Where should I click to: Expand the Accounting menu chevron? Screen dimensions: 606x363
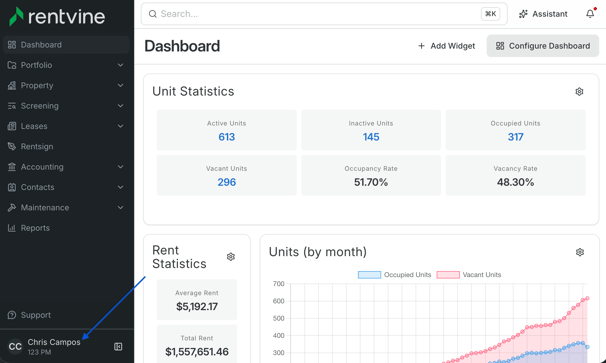(x=121, y=167)
